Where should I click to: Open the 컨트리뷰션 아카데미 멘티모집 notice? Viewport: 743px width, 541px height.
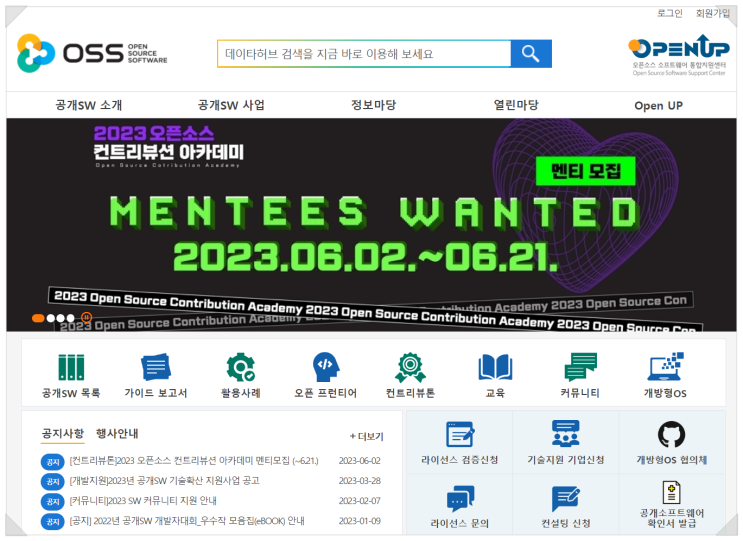tap(194, 461)
